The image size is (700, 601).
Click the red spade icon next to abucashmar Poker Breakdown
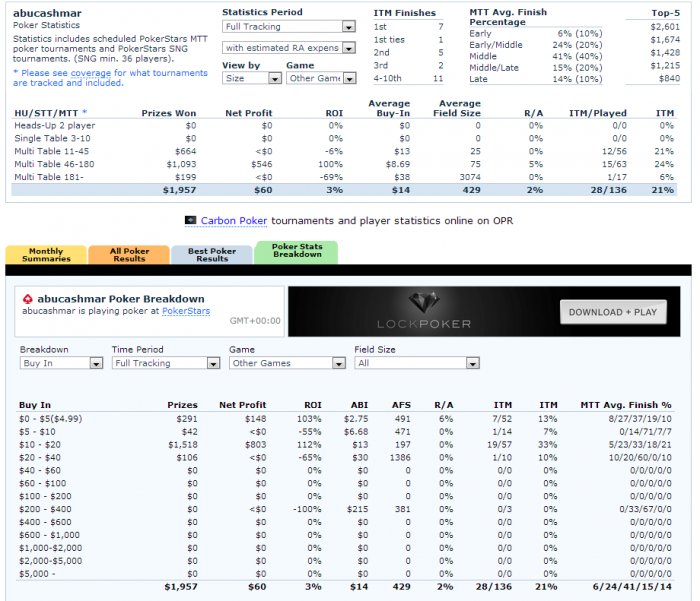coord(28,299)
